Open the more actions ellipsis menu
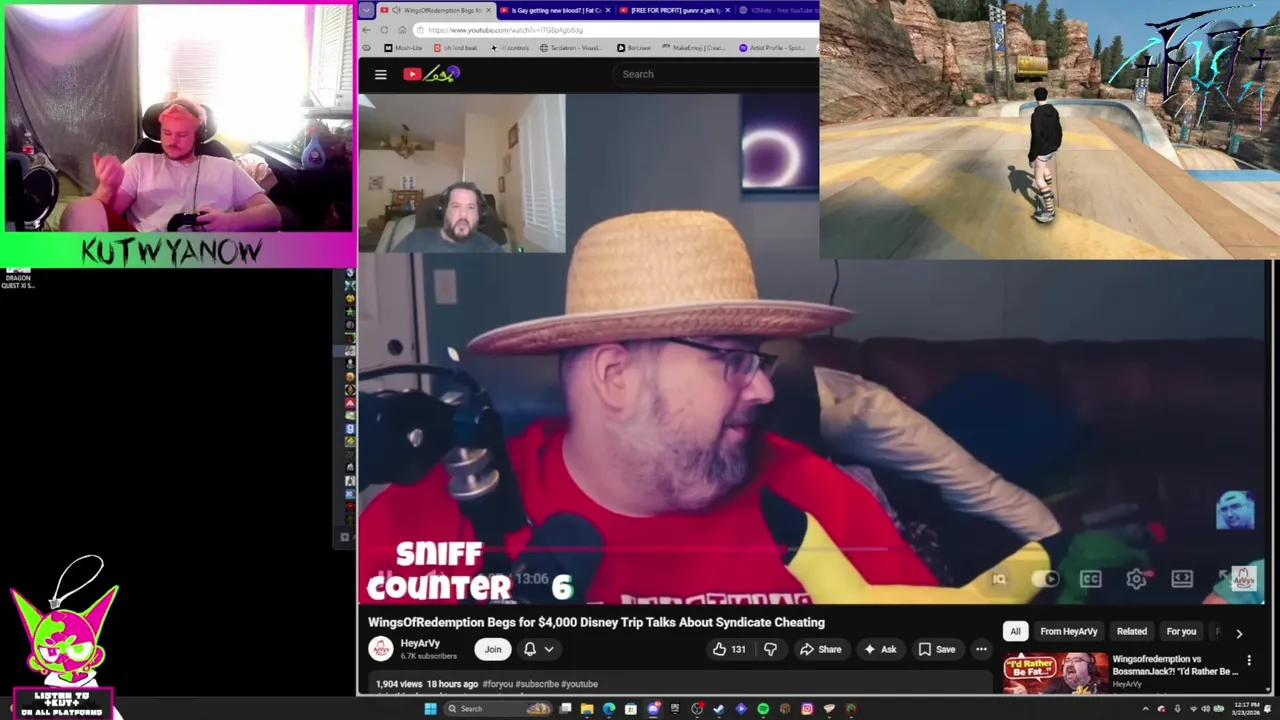This screenshot has height=720, width=1280. (x=981, y=649)
